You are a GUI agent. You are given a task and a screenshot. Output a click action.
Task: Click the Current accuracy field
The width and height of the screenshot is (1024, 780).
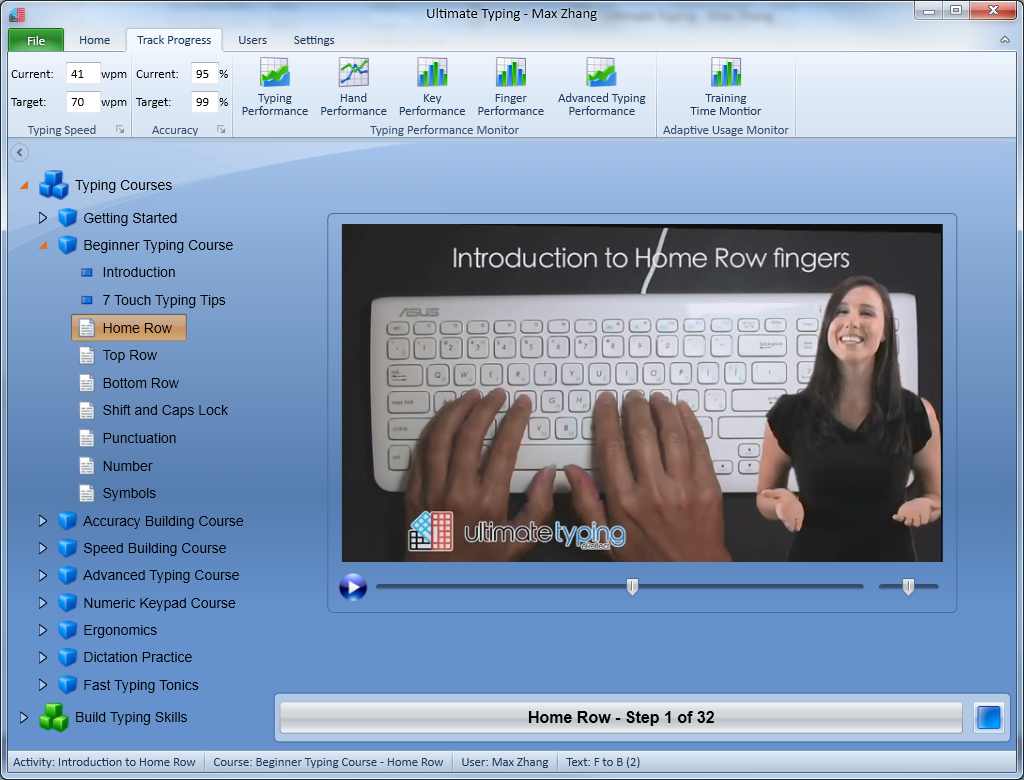204,74
